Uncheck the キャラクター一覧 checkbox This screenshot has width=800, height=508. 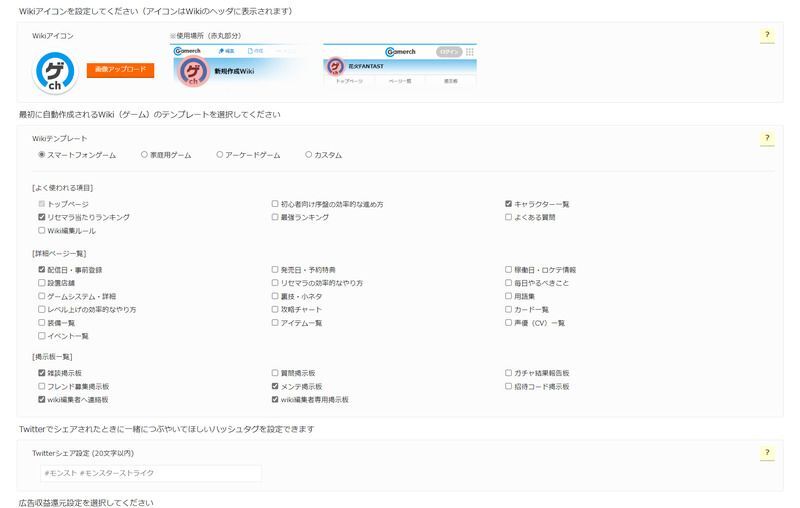(509, 204)
